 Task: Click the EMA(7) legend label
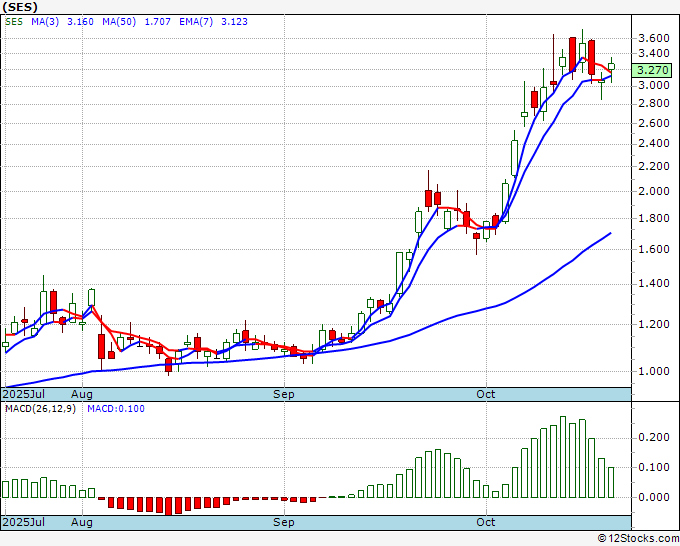[x=196, y=22]
